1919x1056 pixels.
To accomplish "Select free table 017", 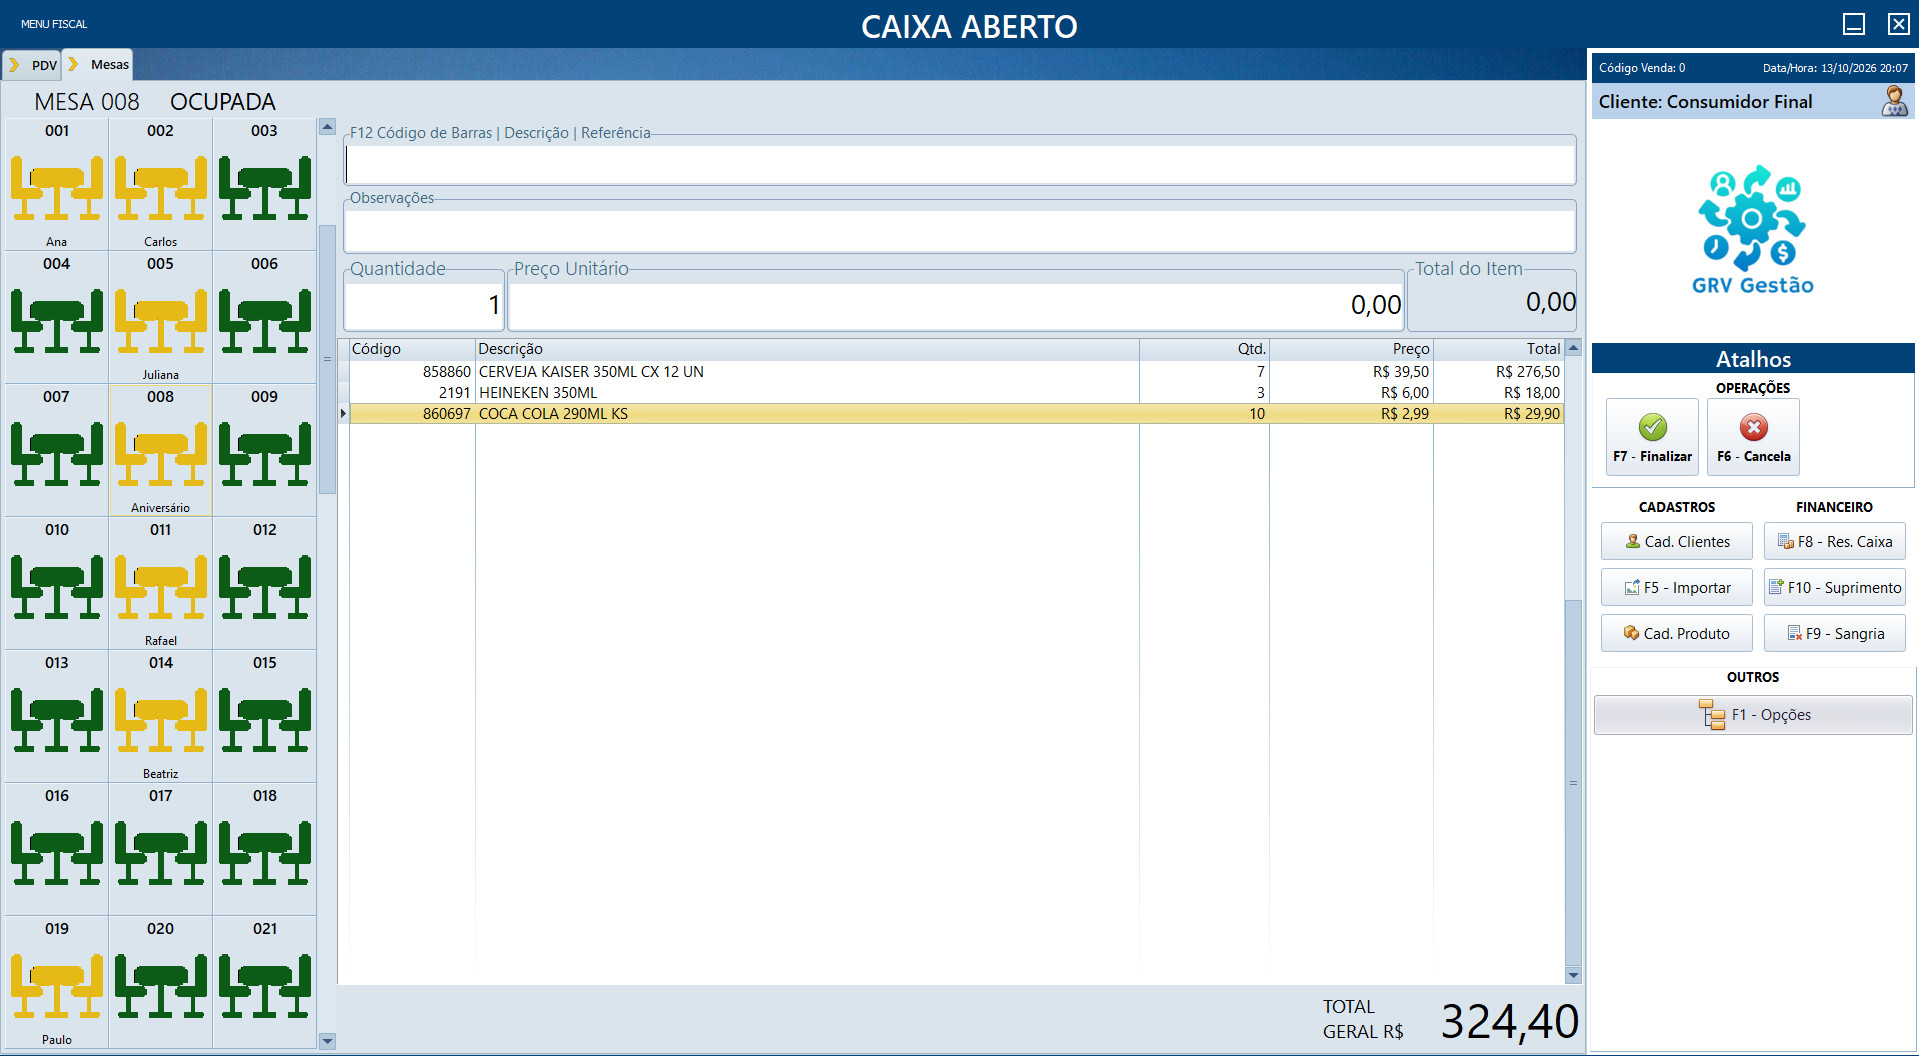I will coord(160,851).
